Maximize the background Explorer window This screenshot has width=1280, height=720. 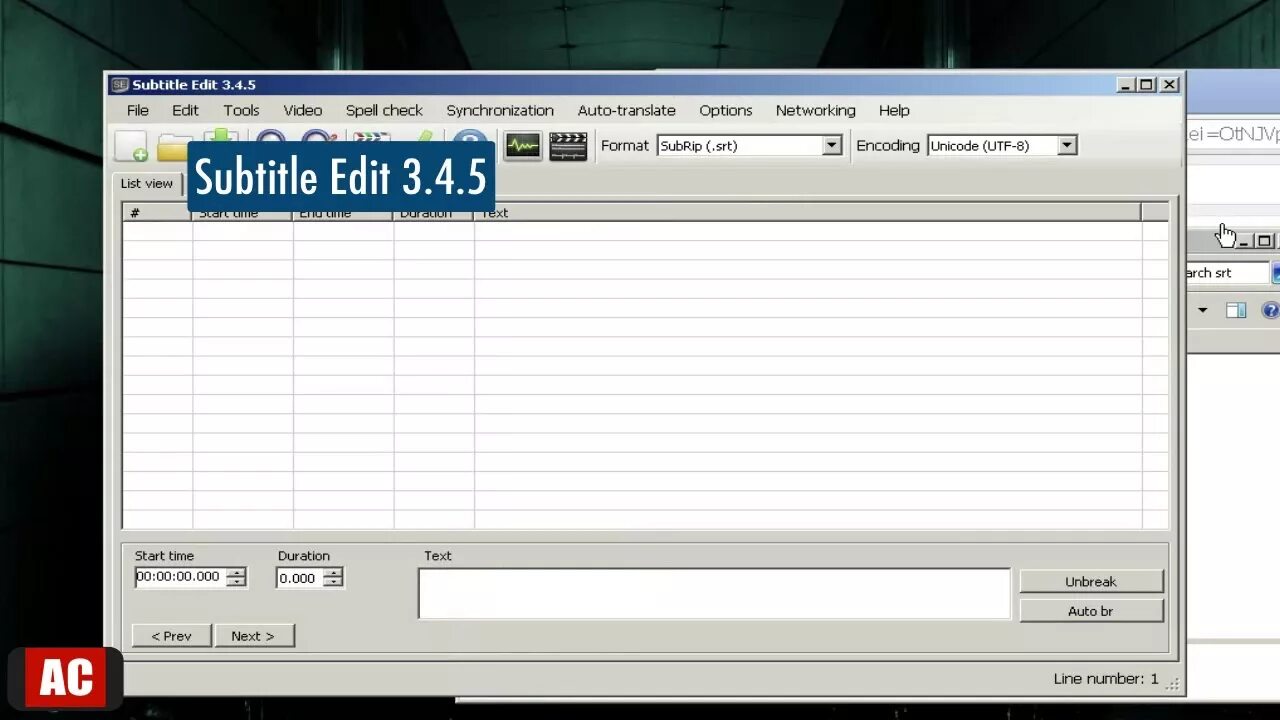coord(1264,241)
